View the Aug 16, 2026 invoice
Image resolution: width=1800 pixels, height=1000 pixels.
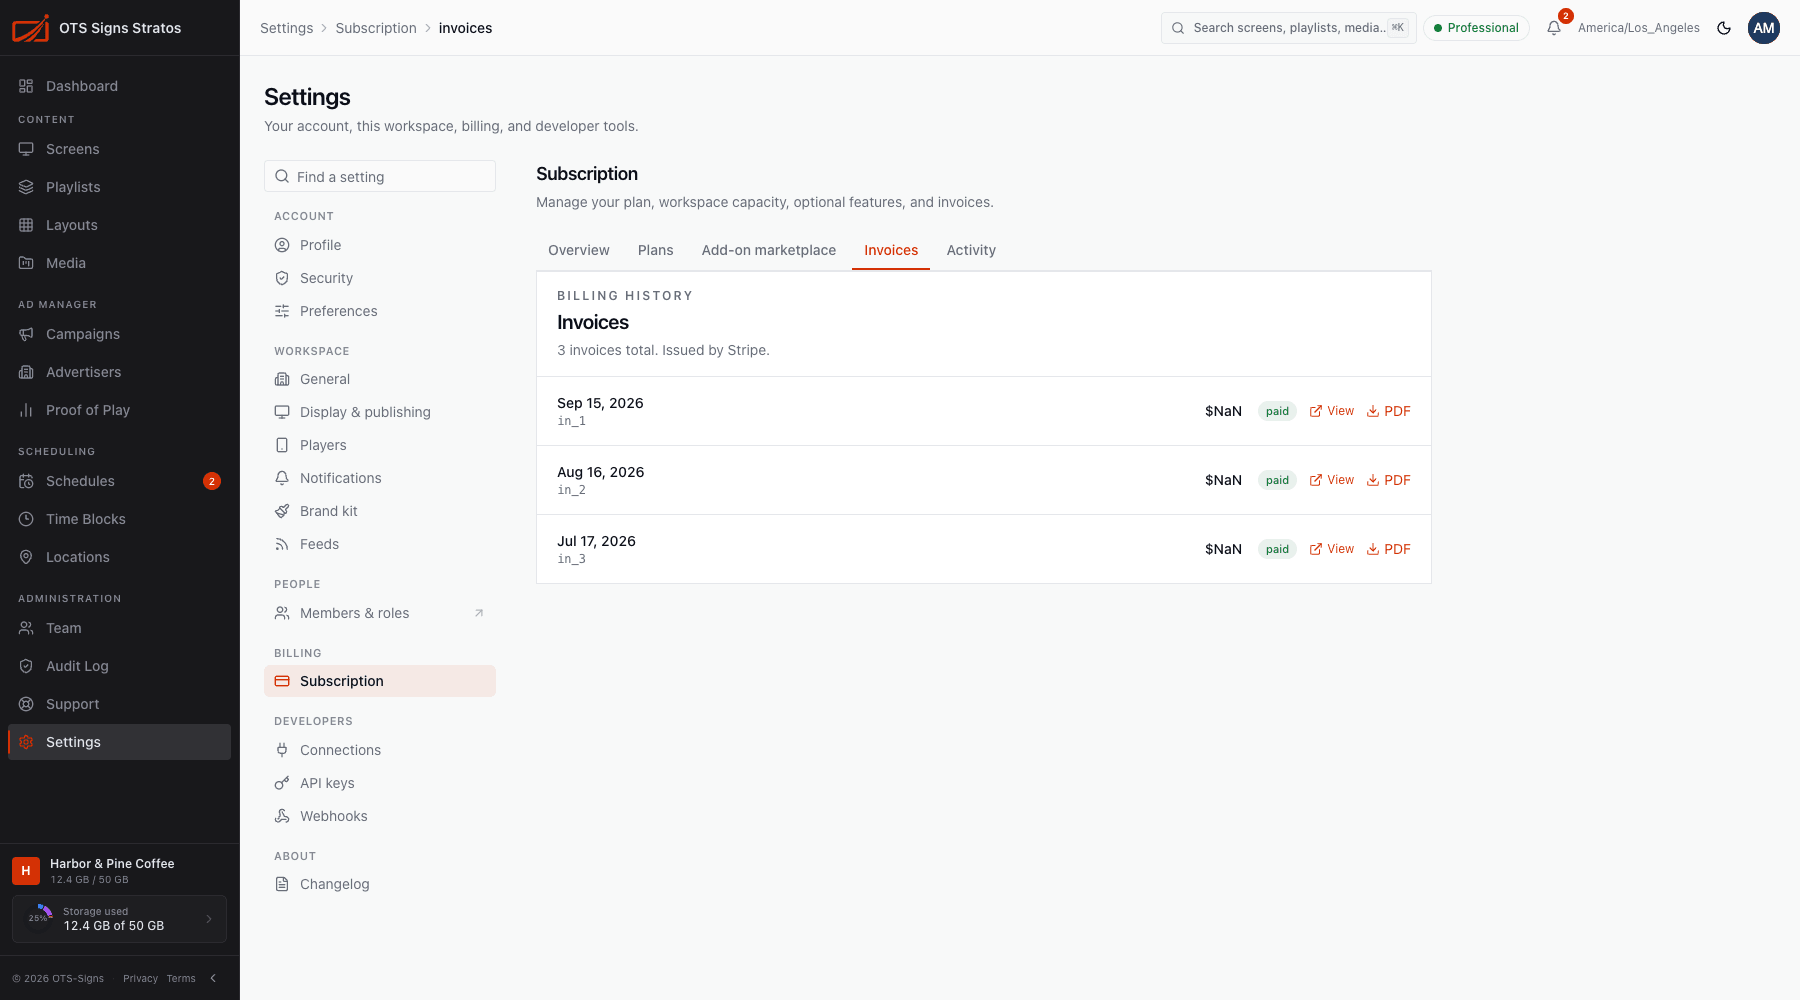[1332, 480]
